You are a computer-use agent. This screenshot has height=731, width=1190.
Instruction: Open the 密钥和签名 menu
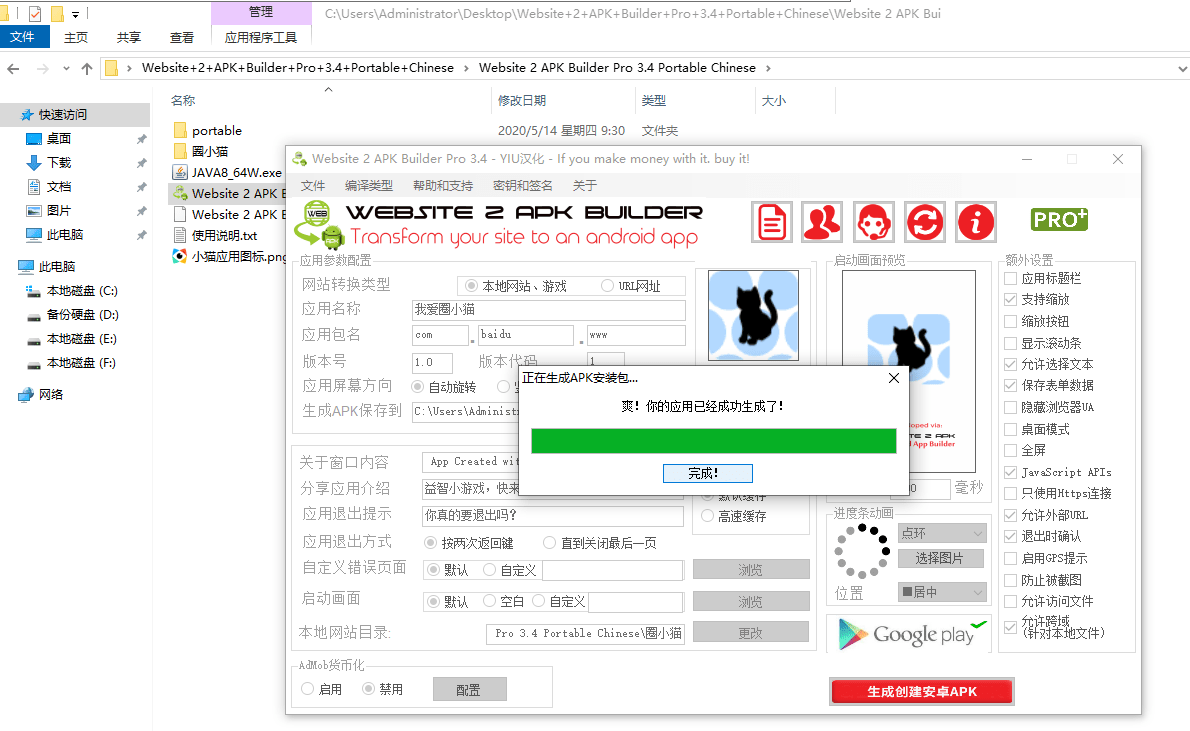pyautogui.click(x=523, y=185)
